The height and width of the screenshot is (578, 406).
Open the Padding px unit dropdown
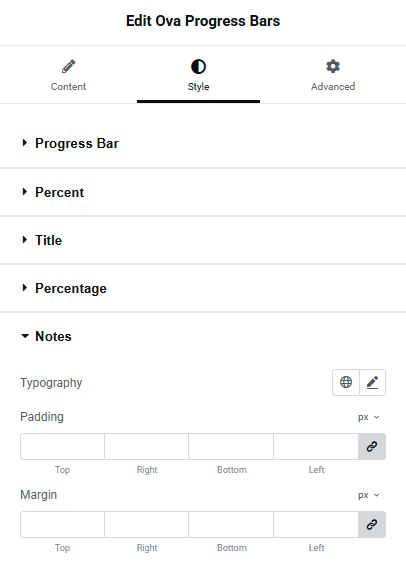(368, 417)
